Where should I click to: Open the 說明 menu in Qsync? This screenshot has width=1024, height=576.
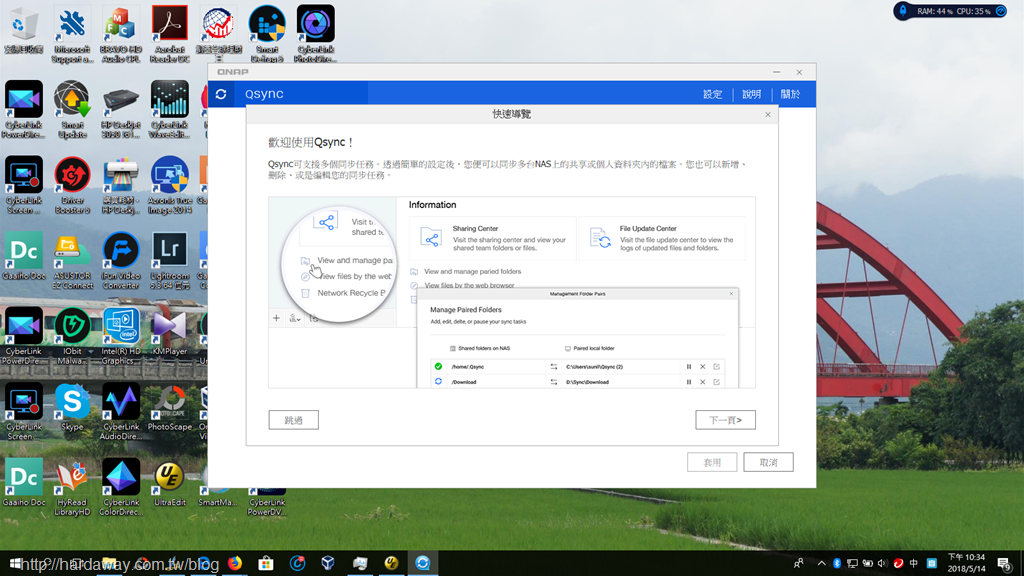(x=752, y=94)
